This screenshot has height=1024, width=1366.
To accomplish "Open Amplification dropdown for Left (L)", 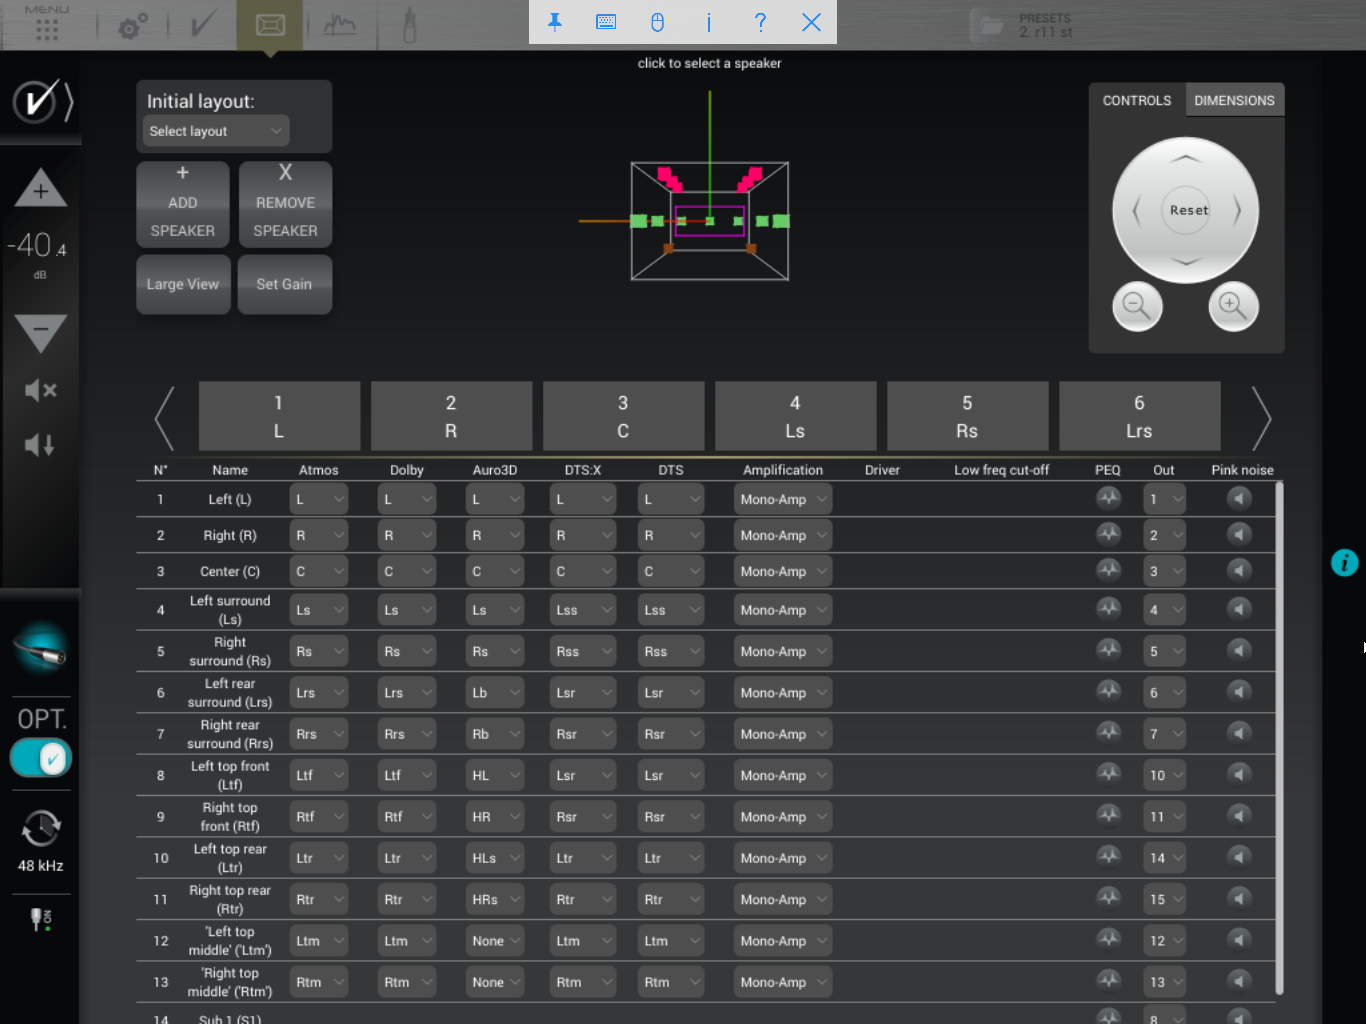I will pyautogui.click(x=783, y=499).
